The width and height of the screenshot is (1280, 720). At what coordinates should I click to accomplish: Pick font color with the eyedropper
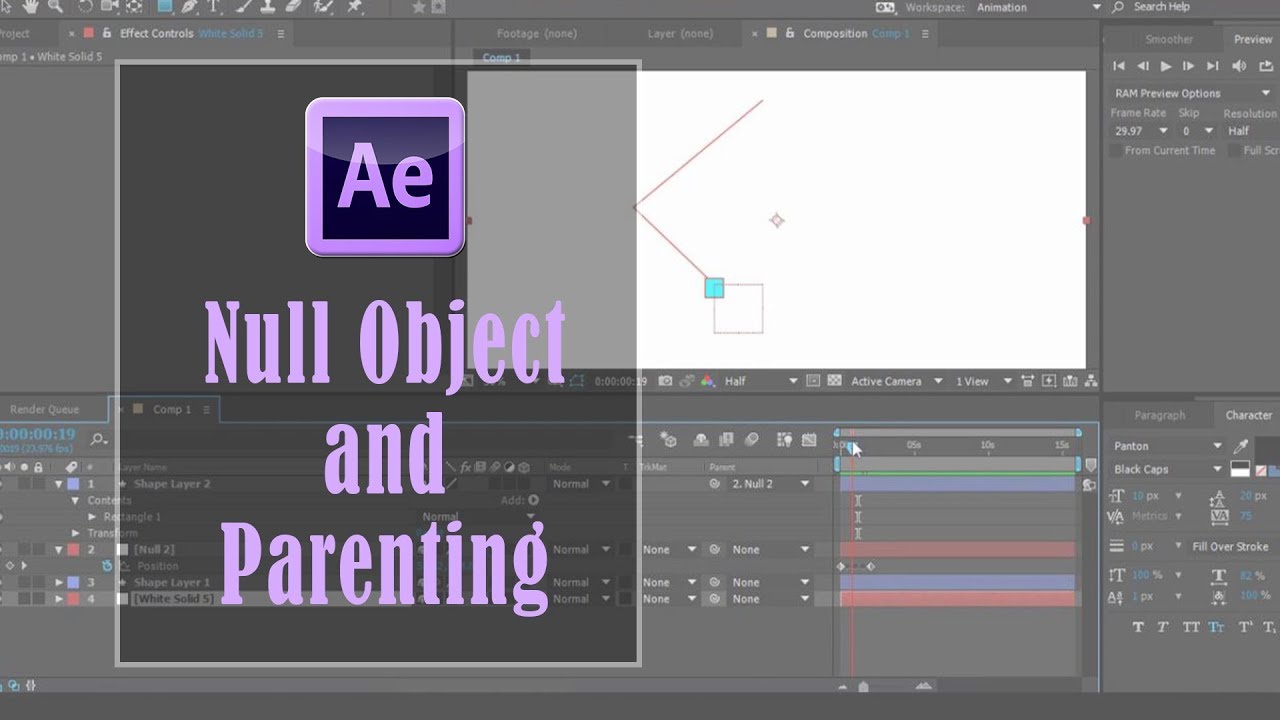[x=1241, y=446]
